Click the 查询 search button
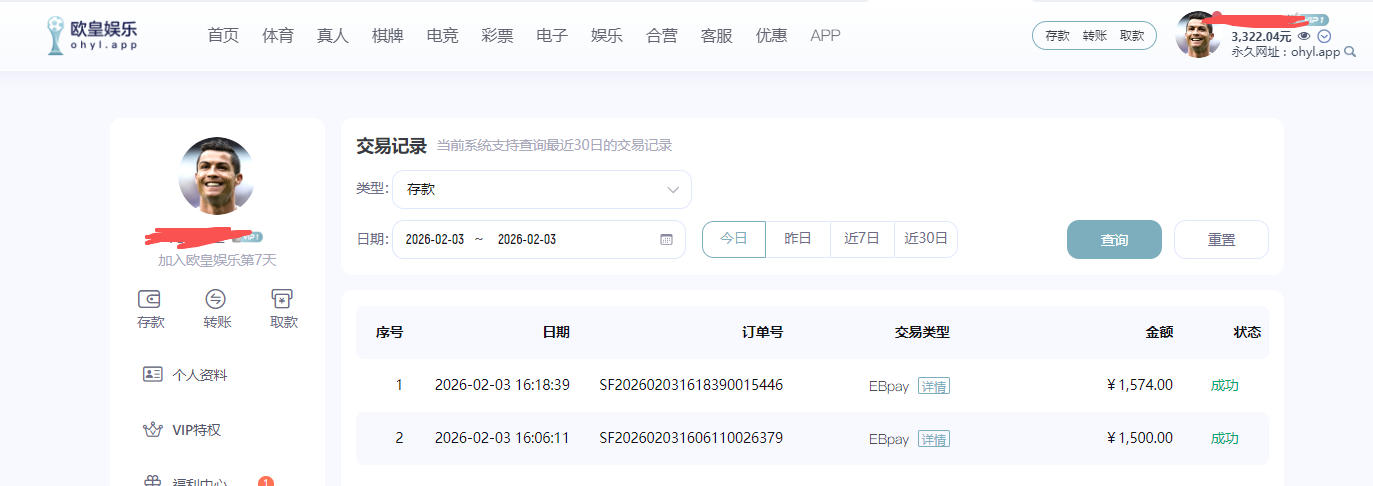This screenshot has width=1373, height=486. pyautogui.click(x=1114, y=240)
